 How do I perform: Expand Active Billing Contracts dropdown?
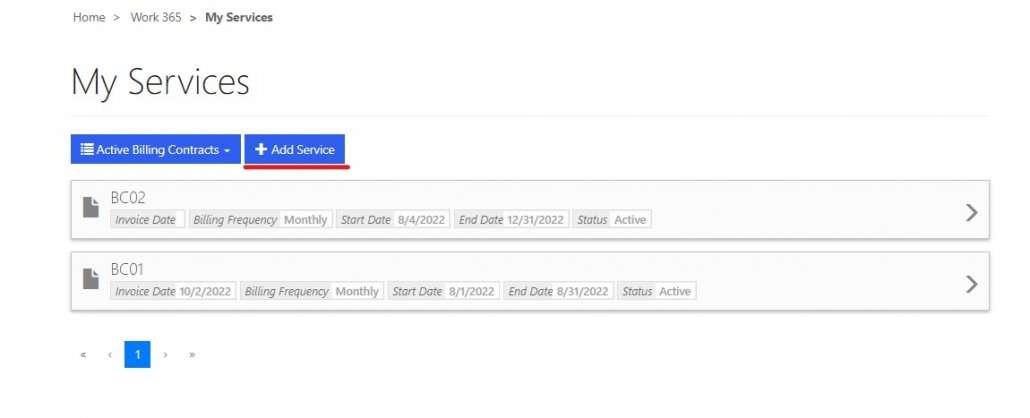[x=156, y=149]
